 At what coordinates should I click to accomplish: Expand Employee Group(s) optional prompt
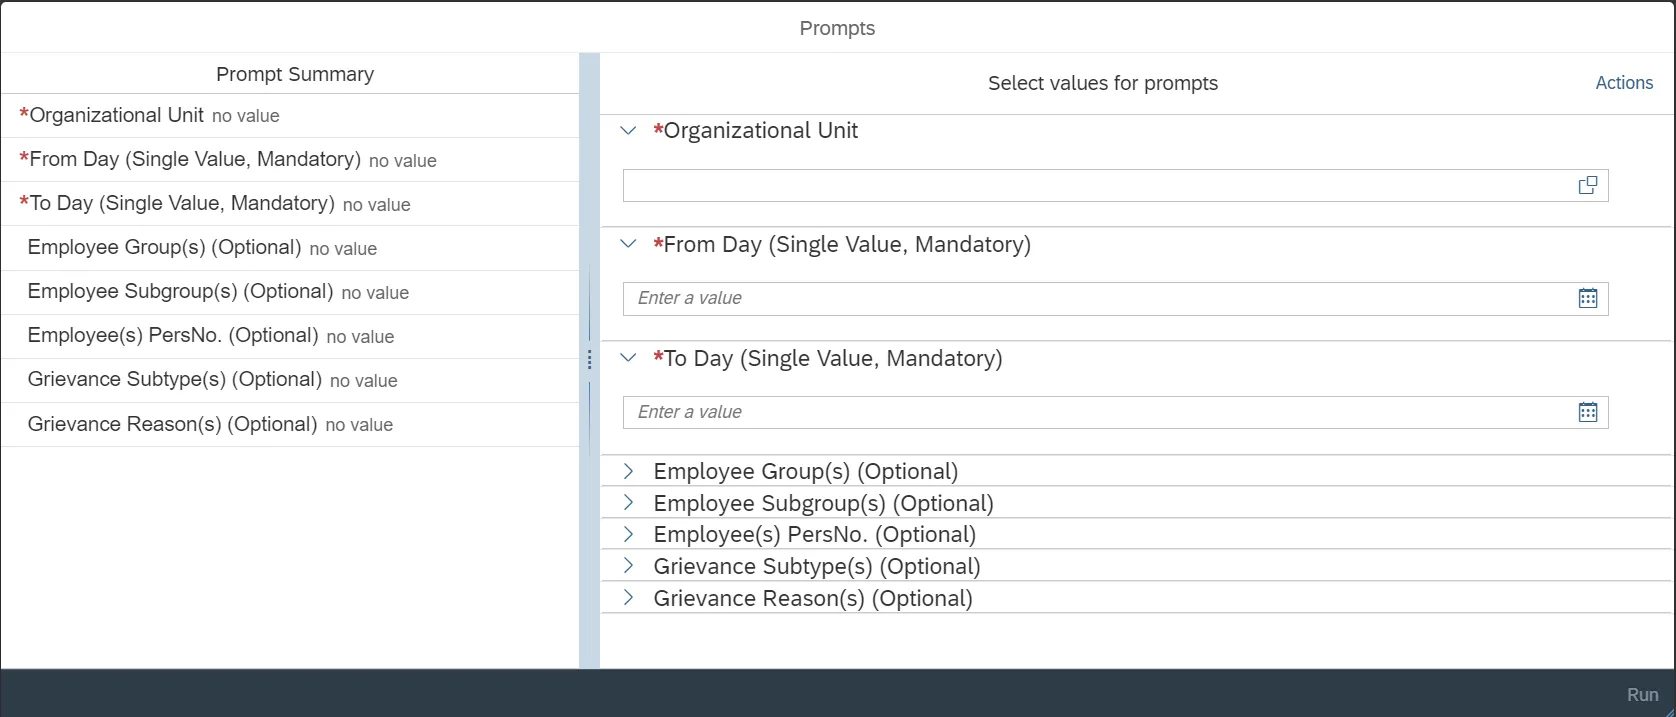click(628, 471)
